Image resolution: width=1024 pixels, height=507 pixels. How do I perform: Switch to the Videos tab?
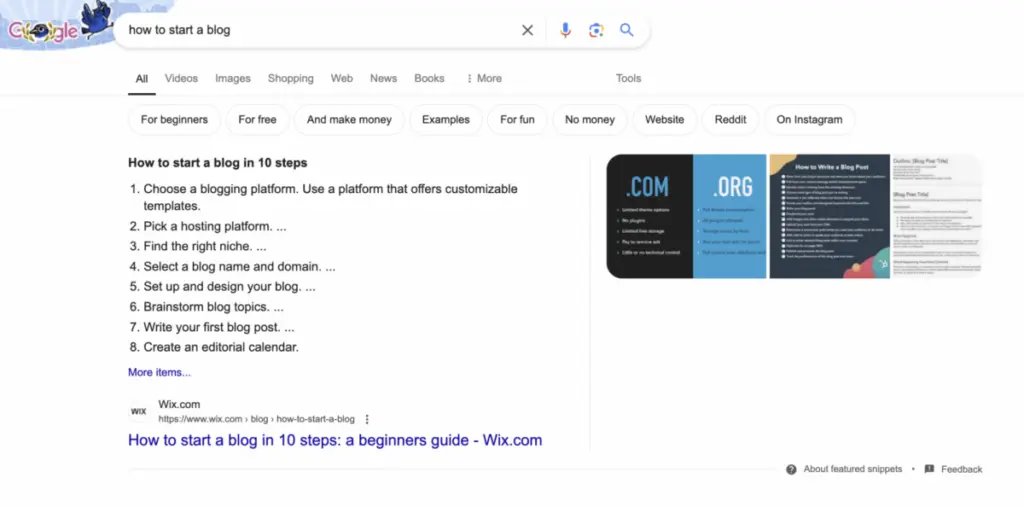pos(181,78)
